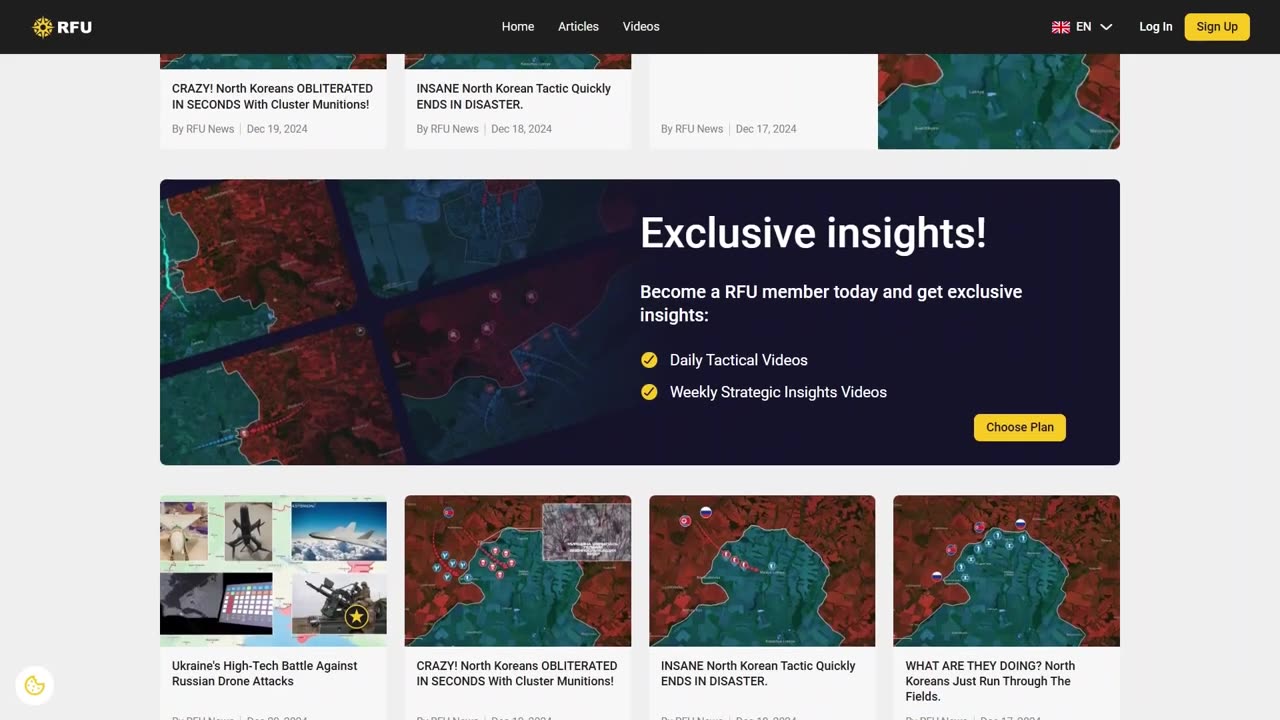Open the Ukraine's High-Tech Battle collage thumbnail

click(x=273, y=571)
